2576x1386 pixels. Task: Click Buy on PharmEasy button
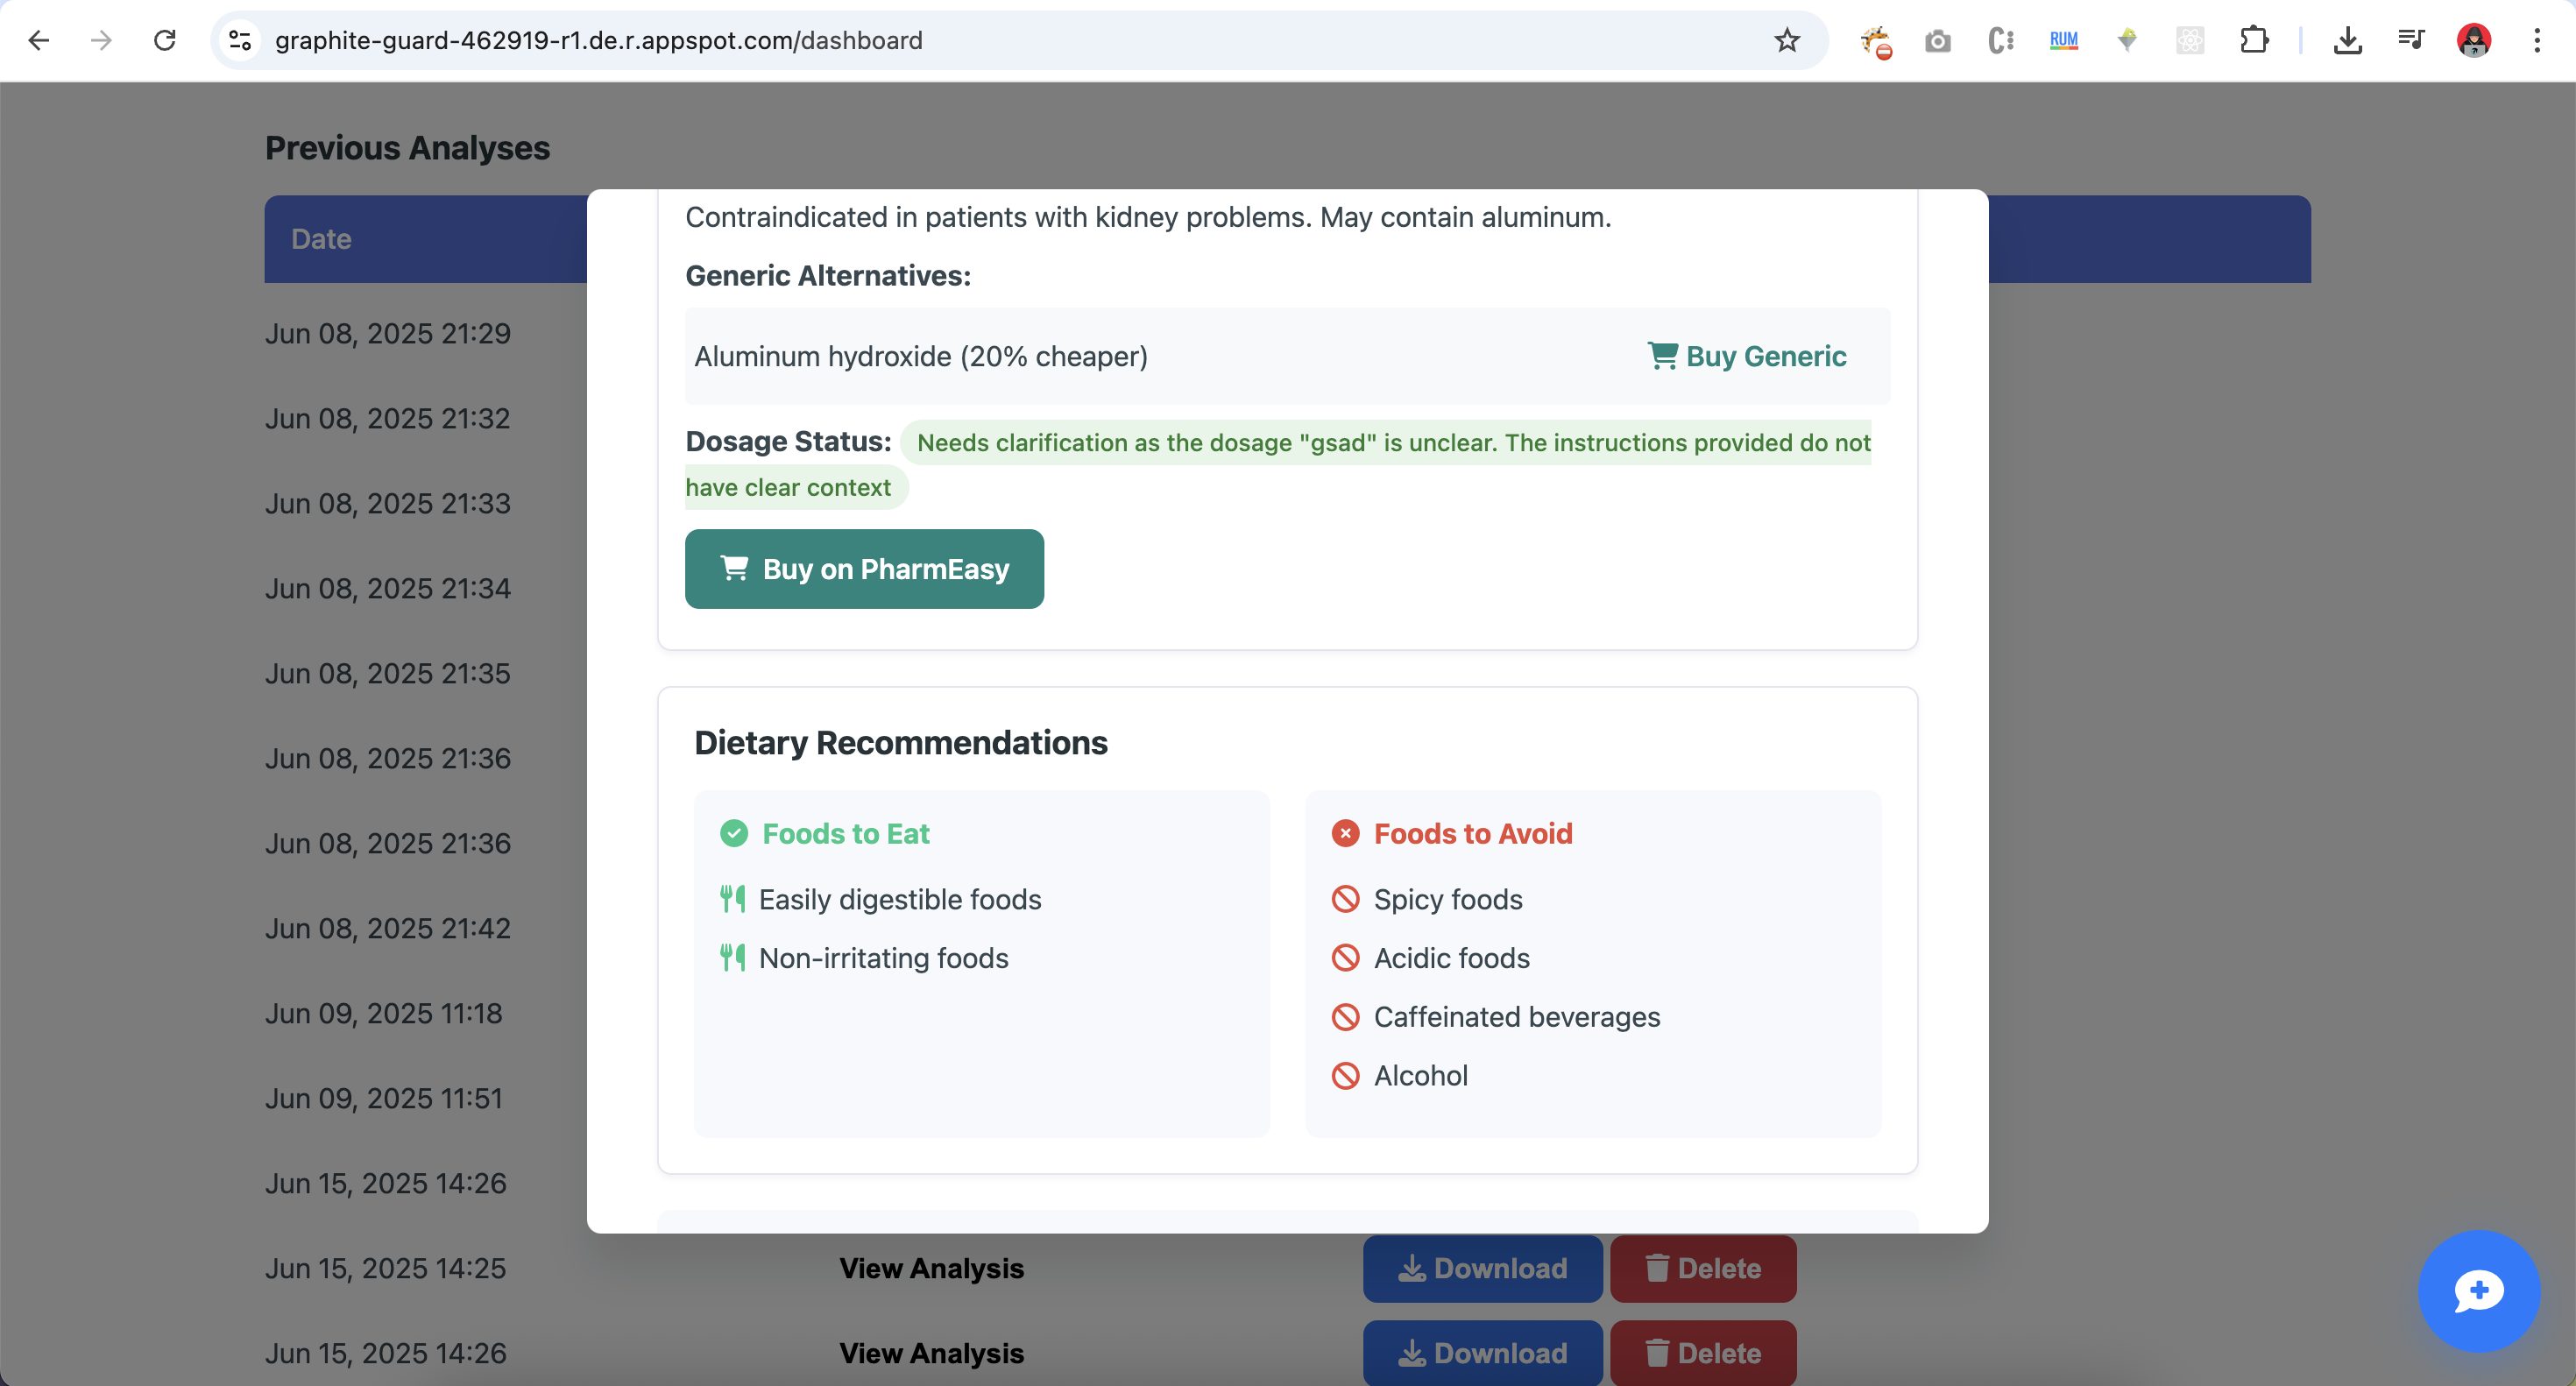coord(864,569)
